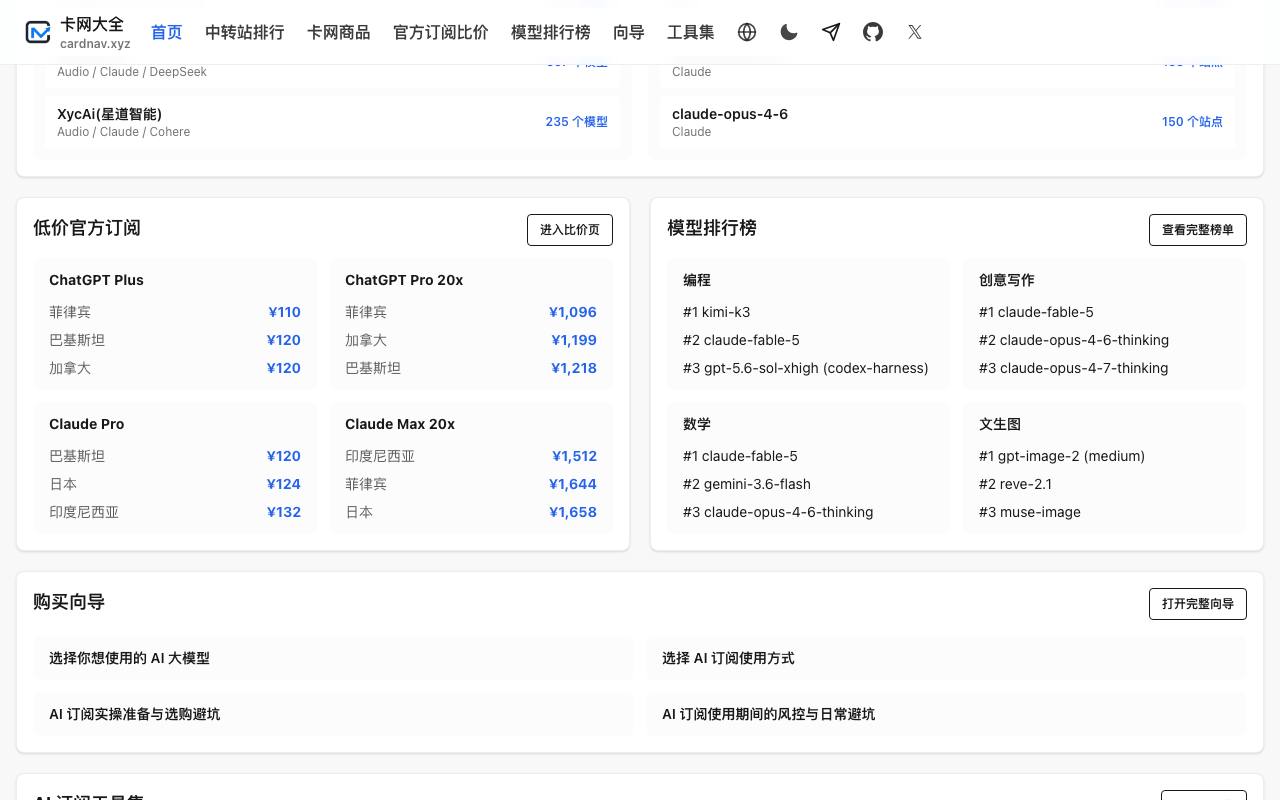Click the ¥1,096 Philippines price
This screenshot has width=1280, height=800.
(573, 312)
